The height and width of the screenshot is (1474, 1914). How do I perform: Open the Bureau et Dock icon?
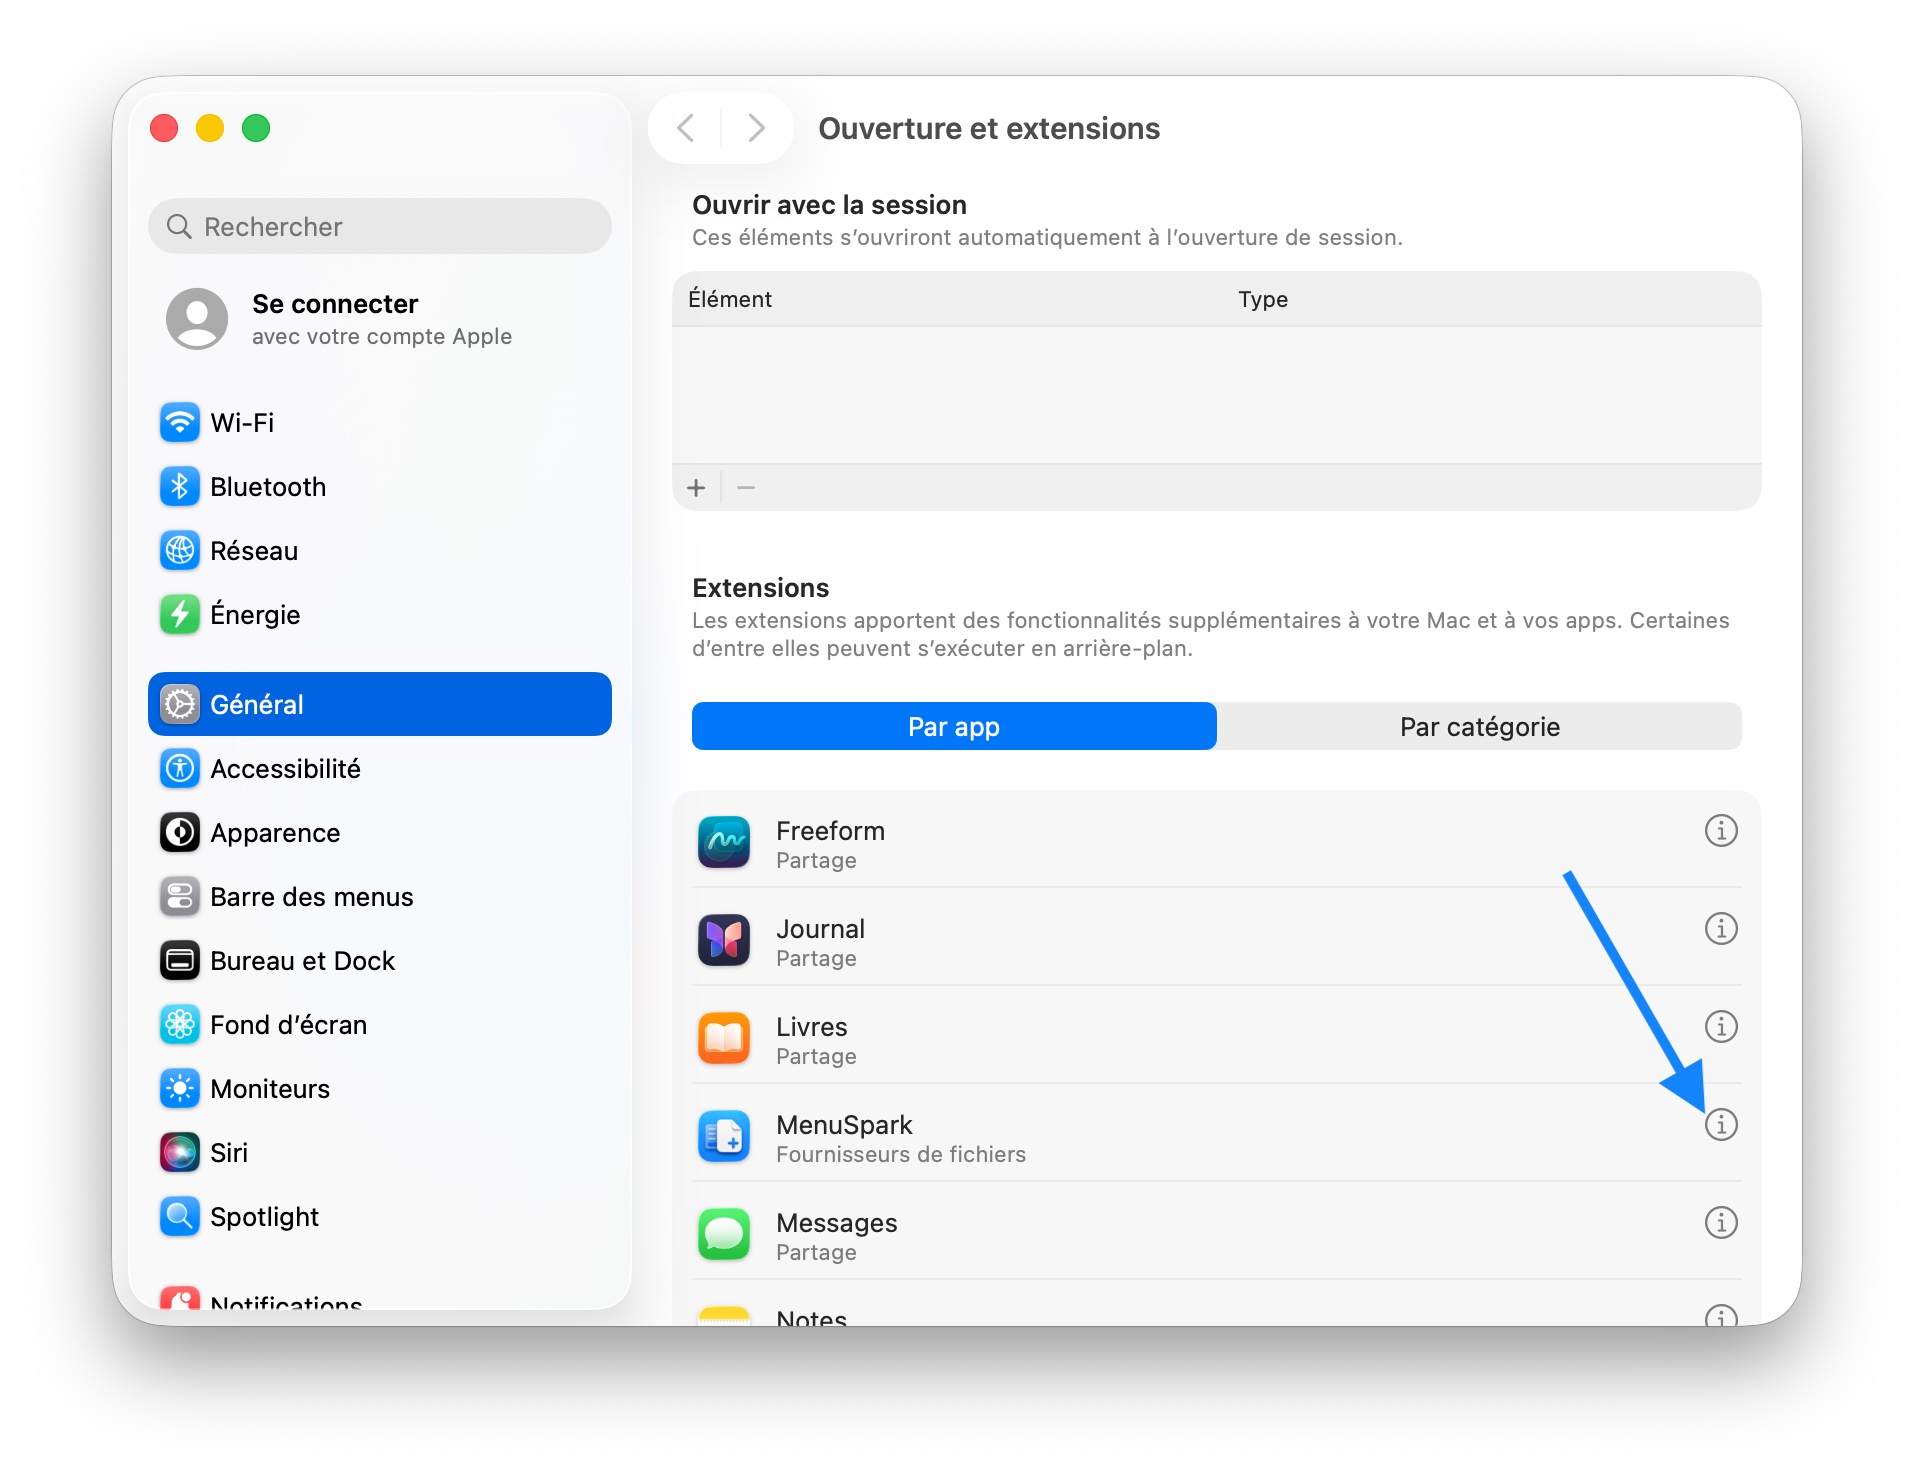click(180, 961)
